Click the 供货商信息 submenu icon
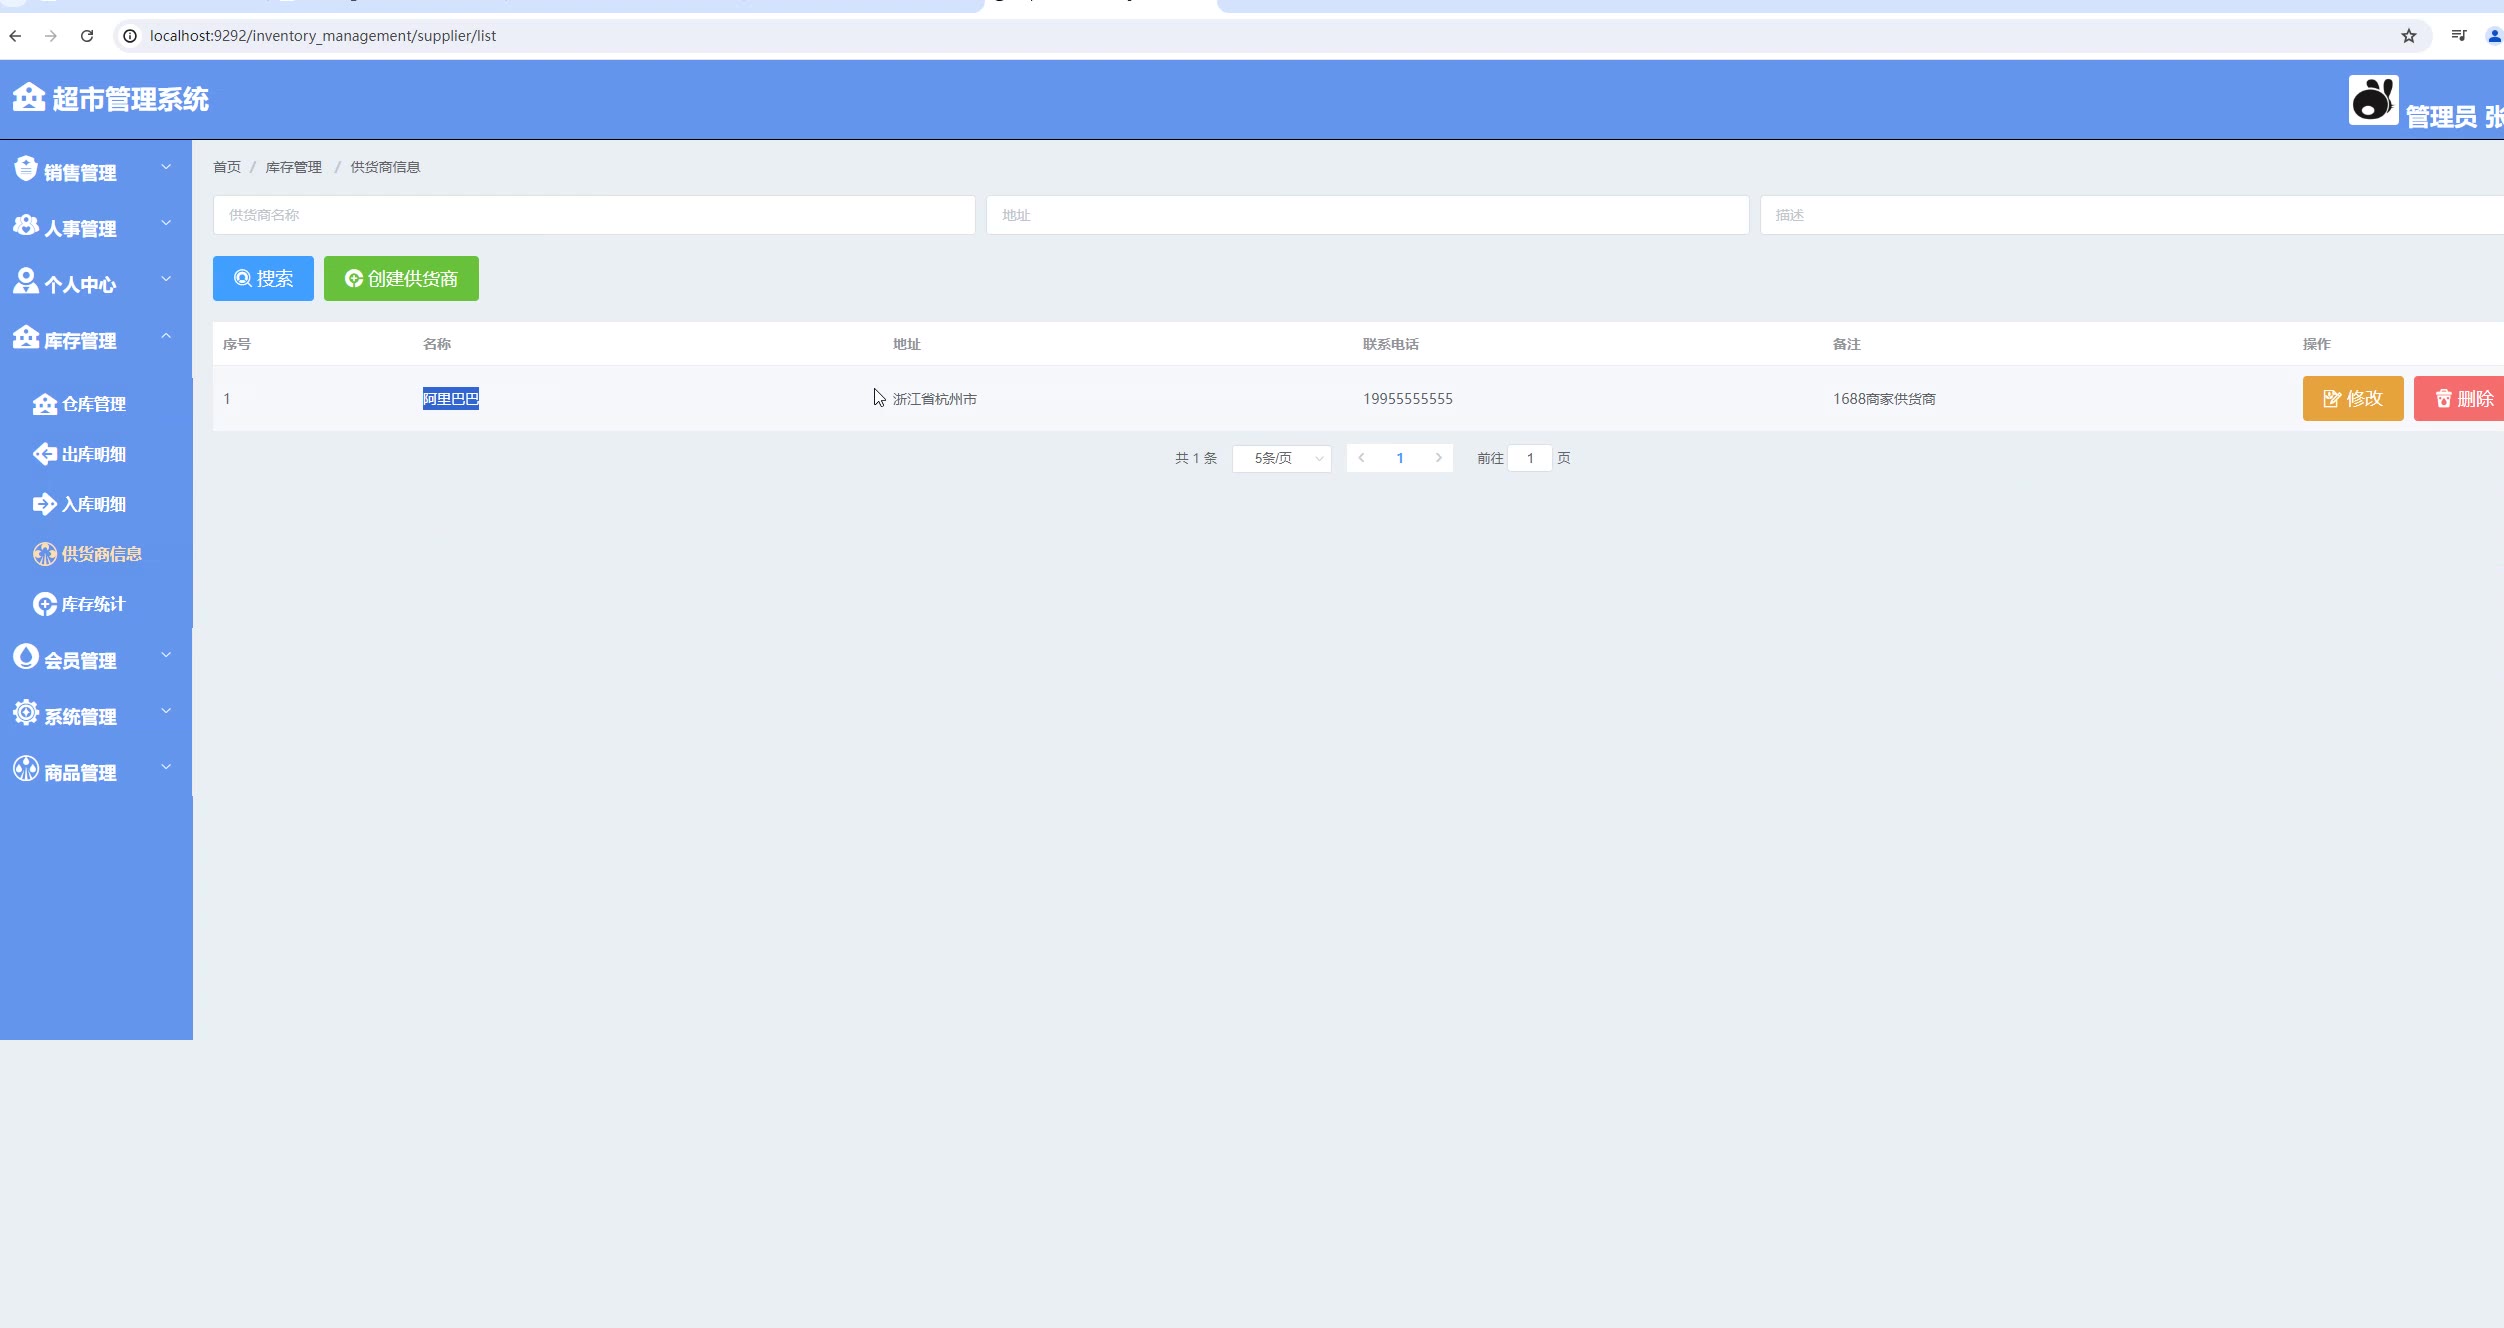 point(45,554)
